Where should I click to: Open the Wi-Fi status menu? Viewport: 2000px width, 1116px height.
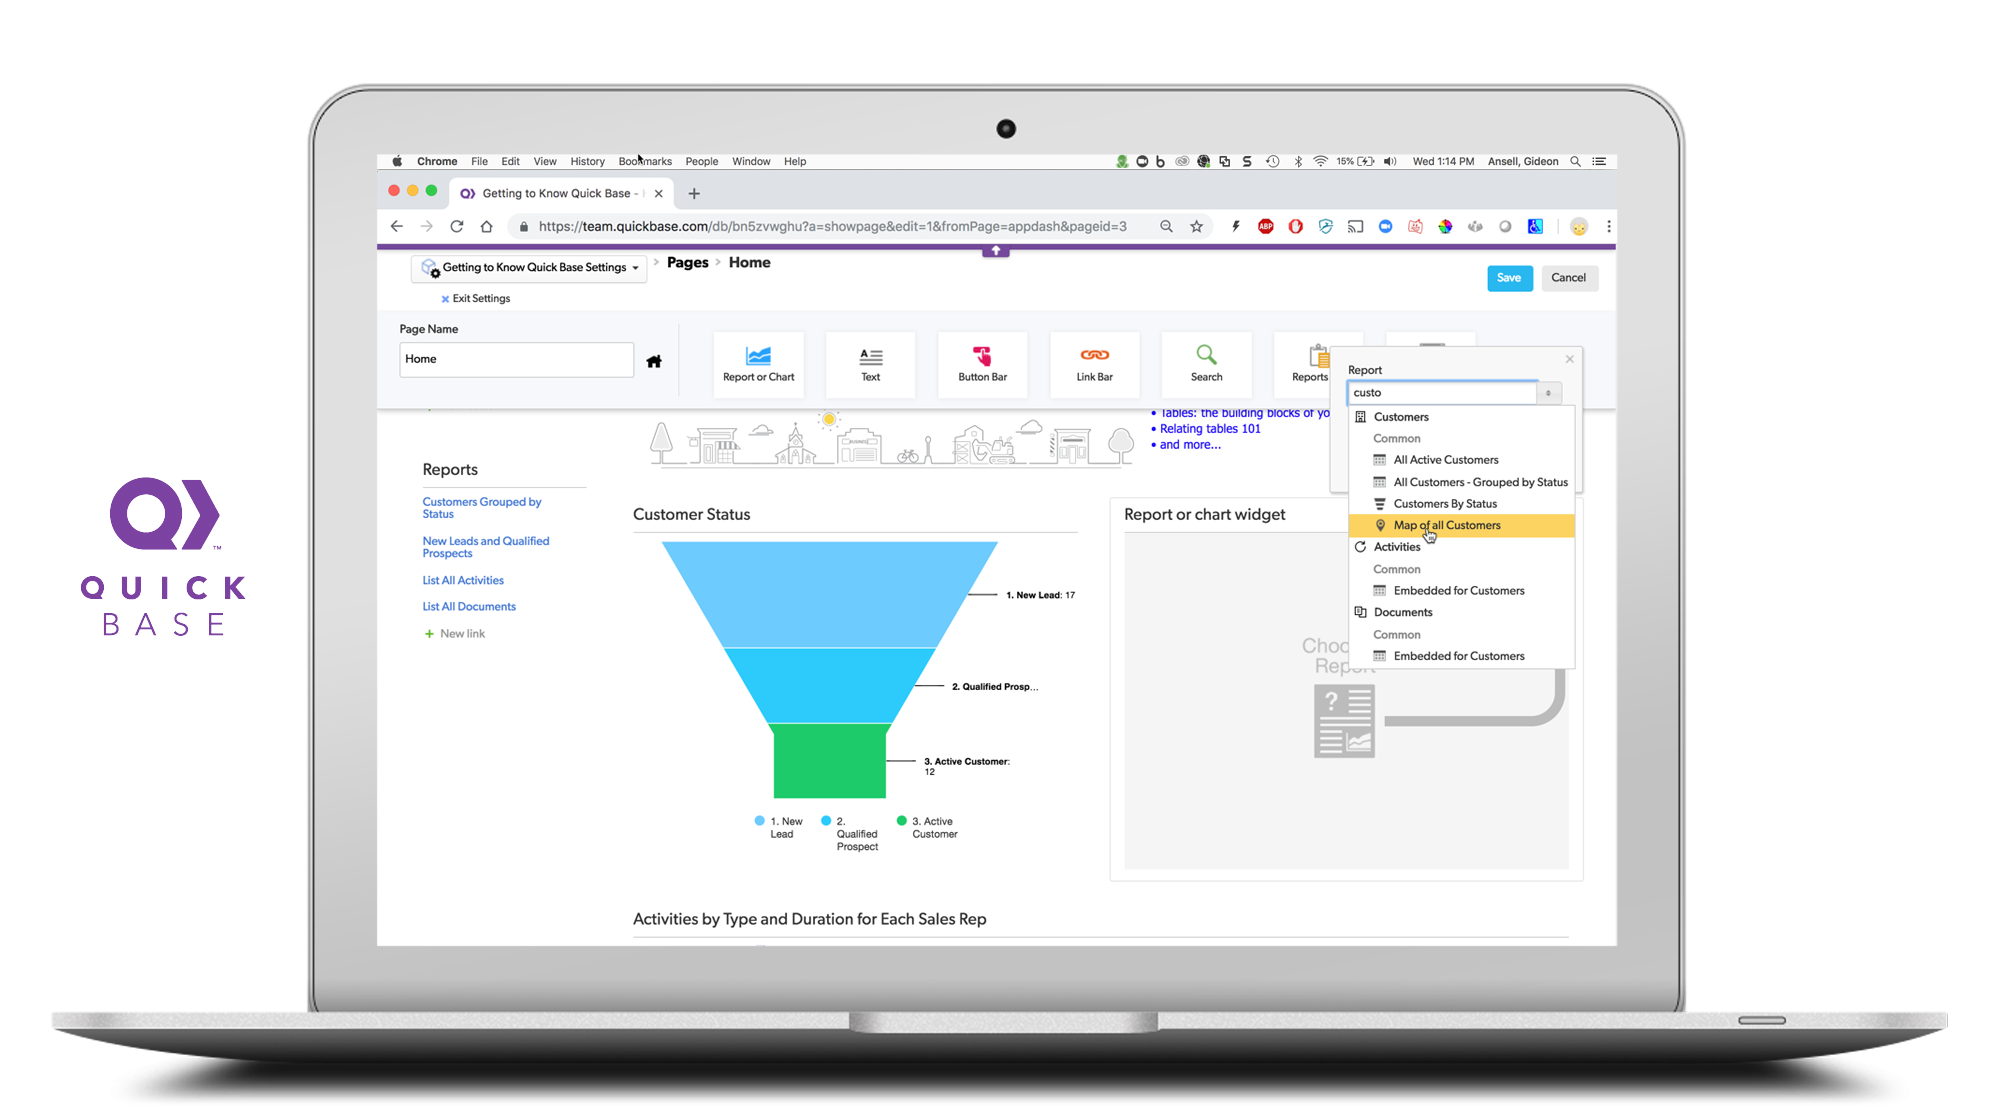(x=1320, y=161)
